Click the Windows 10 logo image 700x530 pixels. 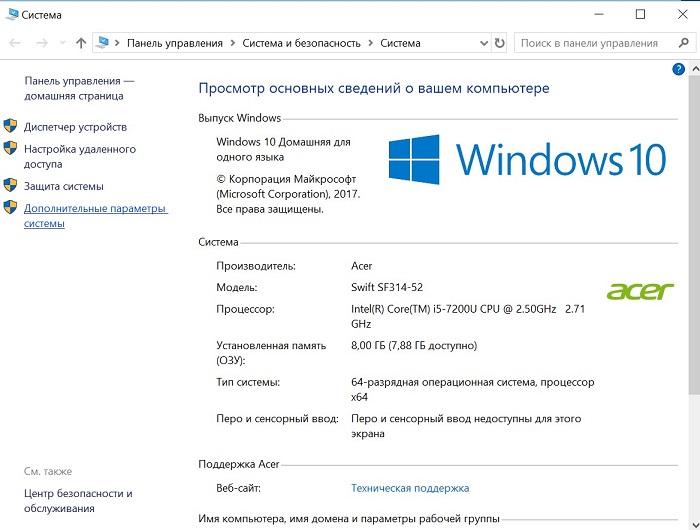[x=527, y=159]
